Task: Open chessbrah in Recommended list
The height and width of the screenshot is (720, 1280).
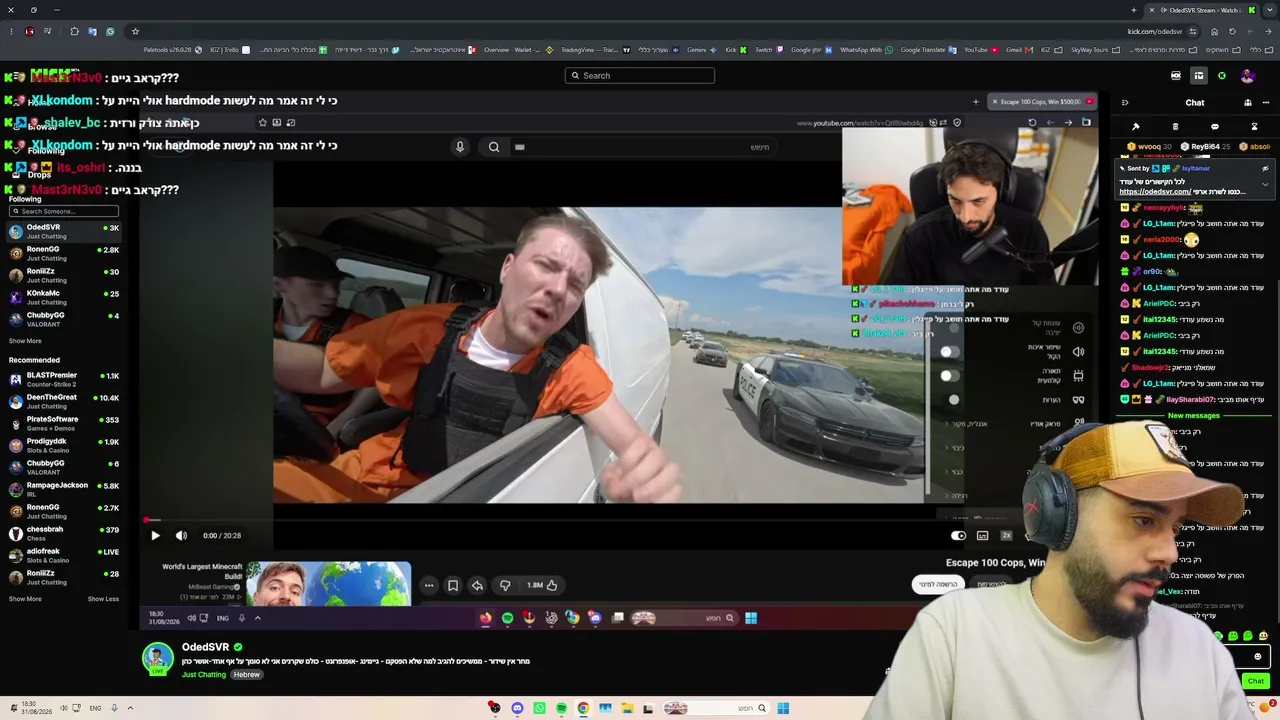Action: pyautogui.click(x=64, y=533)
